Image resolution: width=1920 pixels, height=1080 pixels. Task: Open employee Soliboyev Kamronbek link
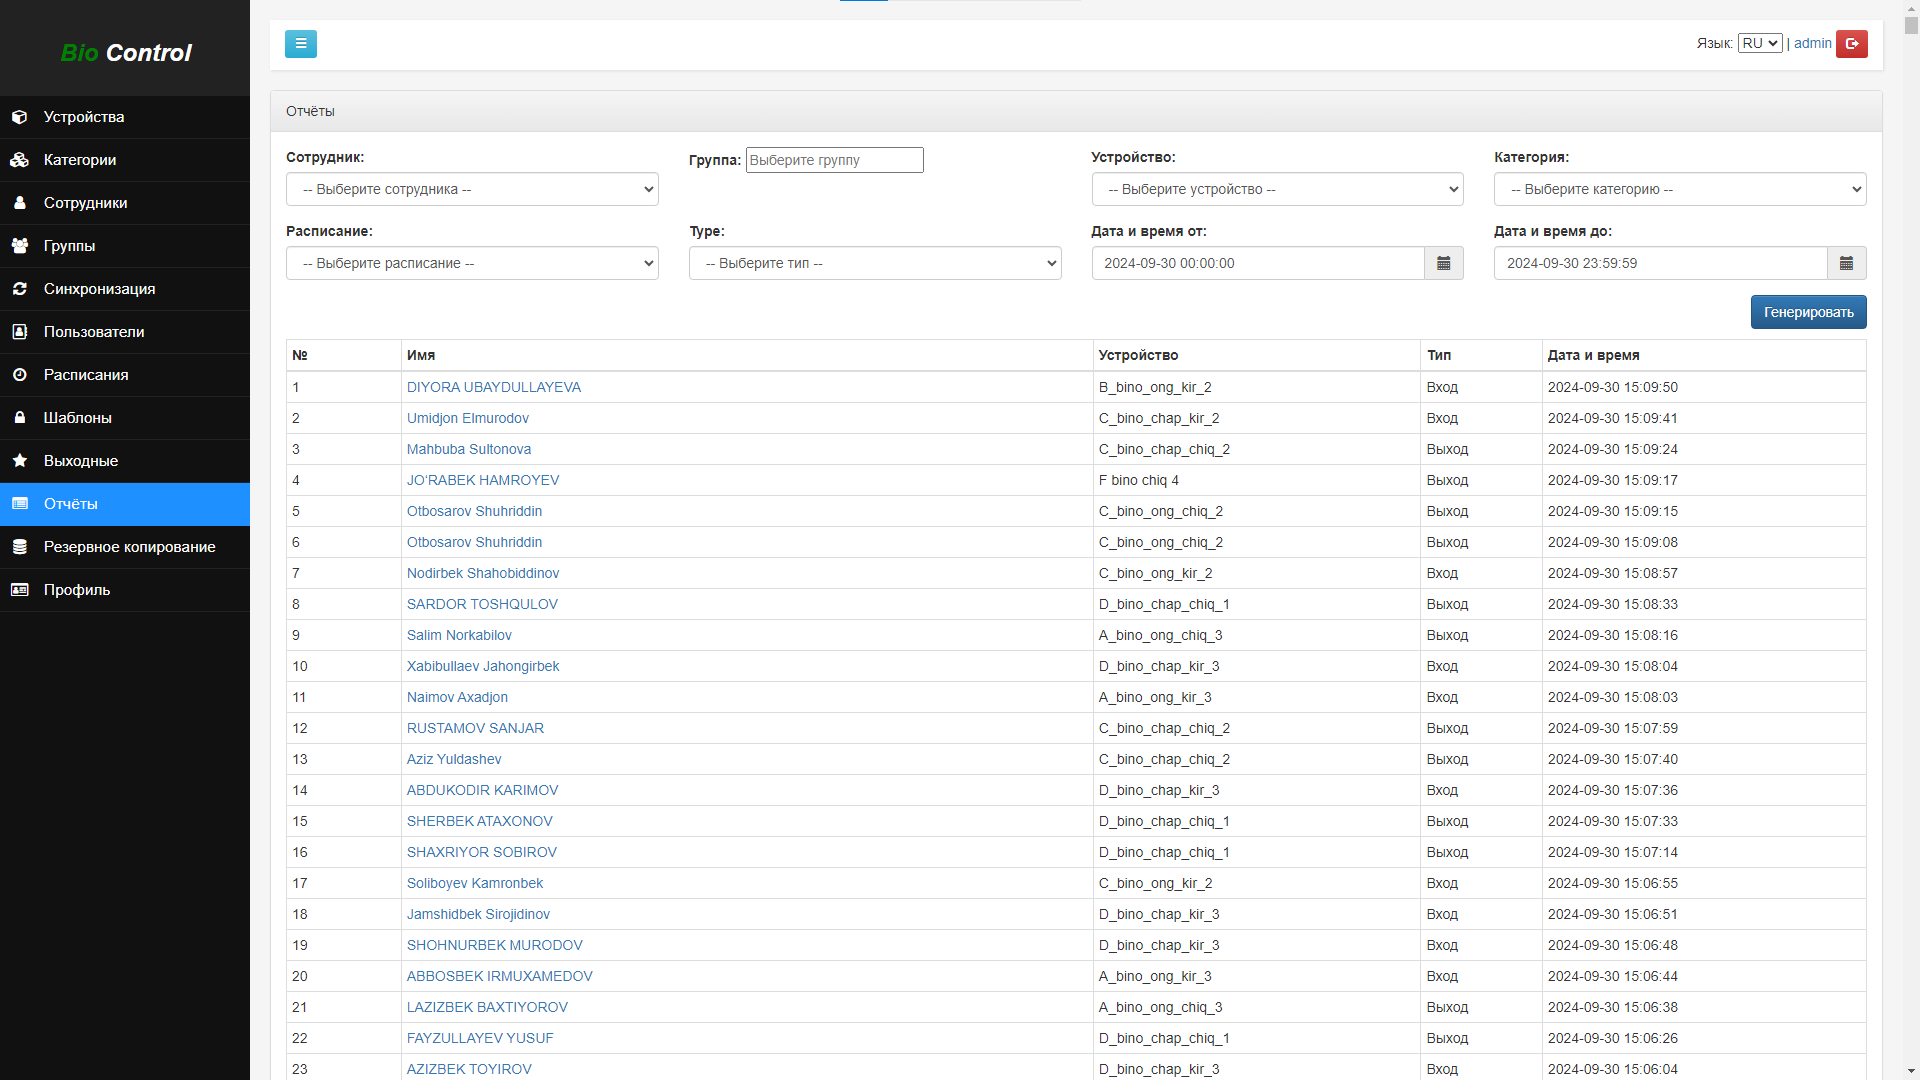[x=475, y=883]
